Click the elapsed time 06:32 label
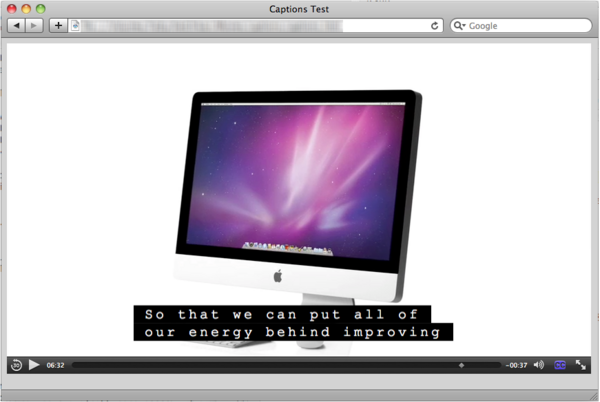 [55, 365]
